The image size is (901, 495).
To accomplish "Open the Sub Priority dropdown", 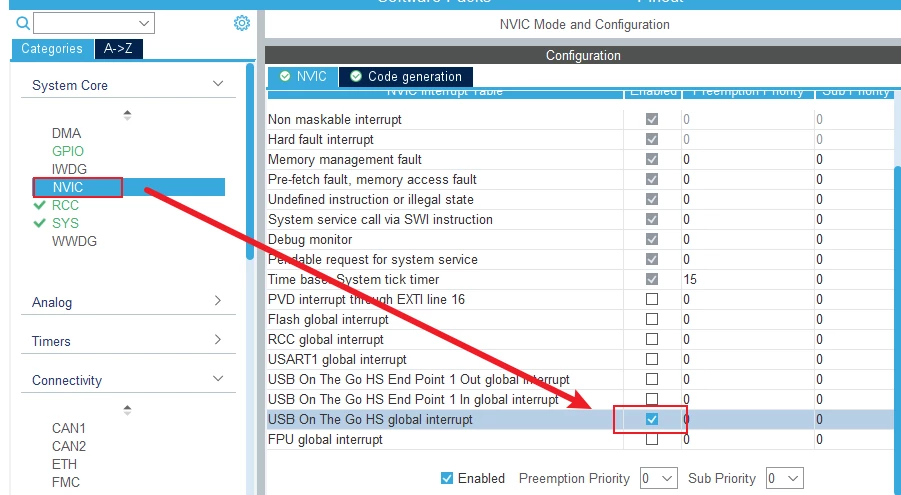I will coord(785,478).
